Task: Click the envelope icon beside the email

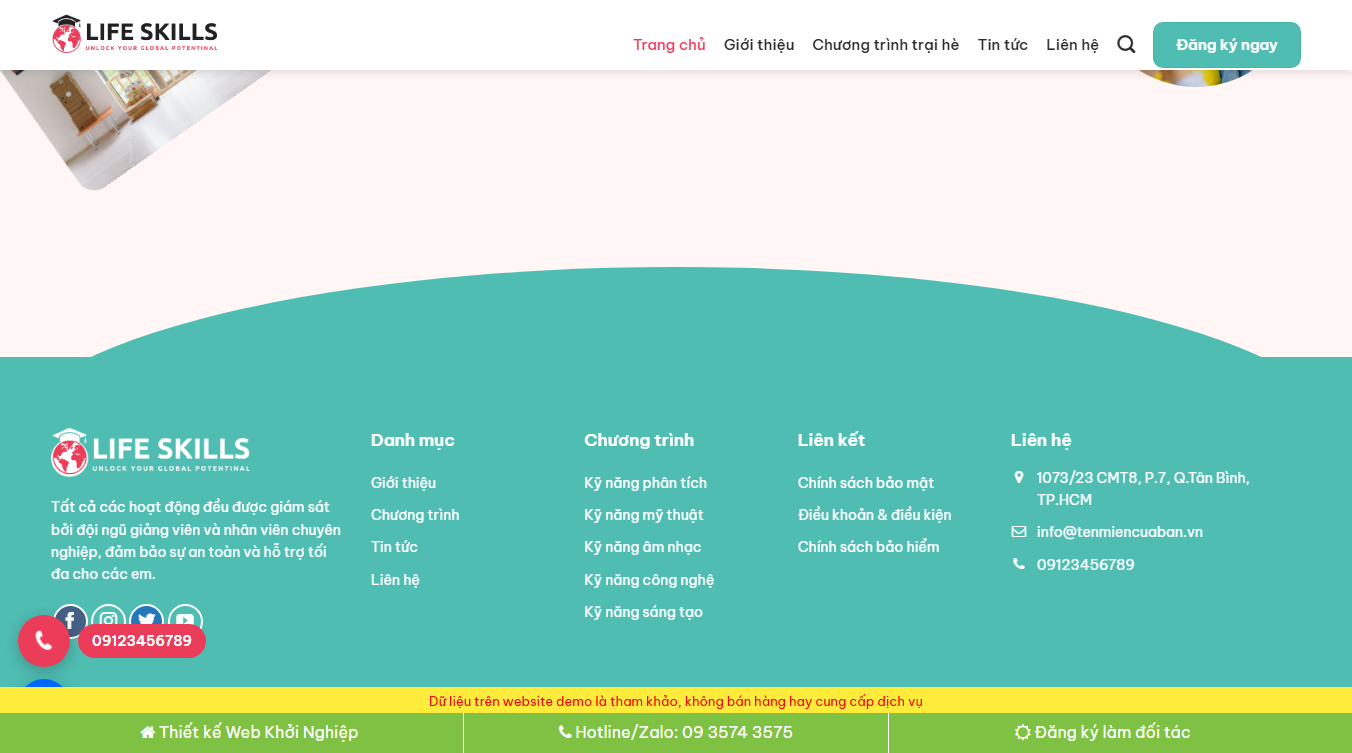Action: coord(1019,532)
